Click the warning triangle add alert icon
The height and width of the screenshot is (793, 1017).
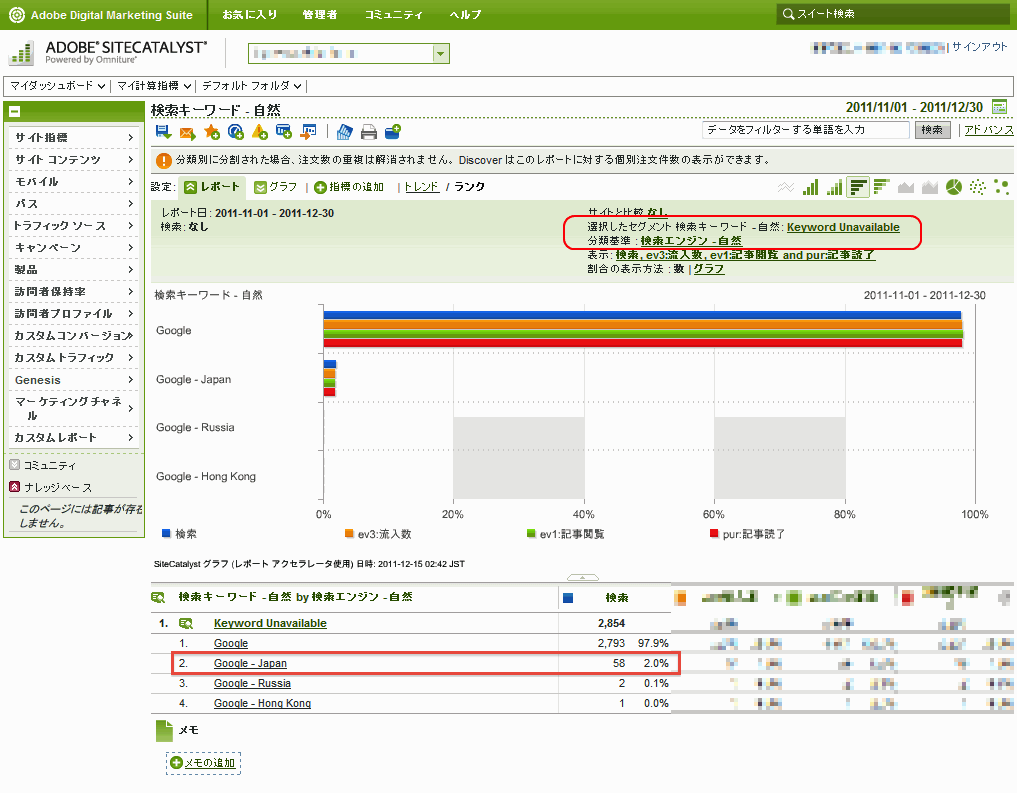click(x=259, y=132)
